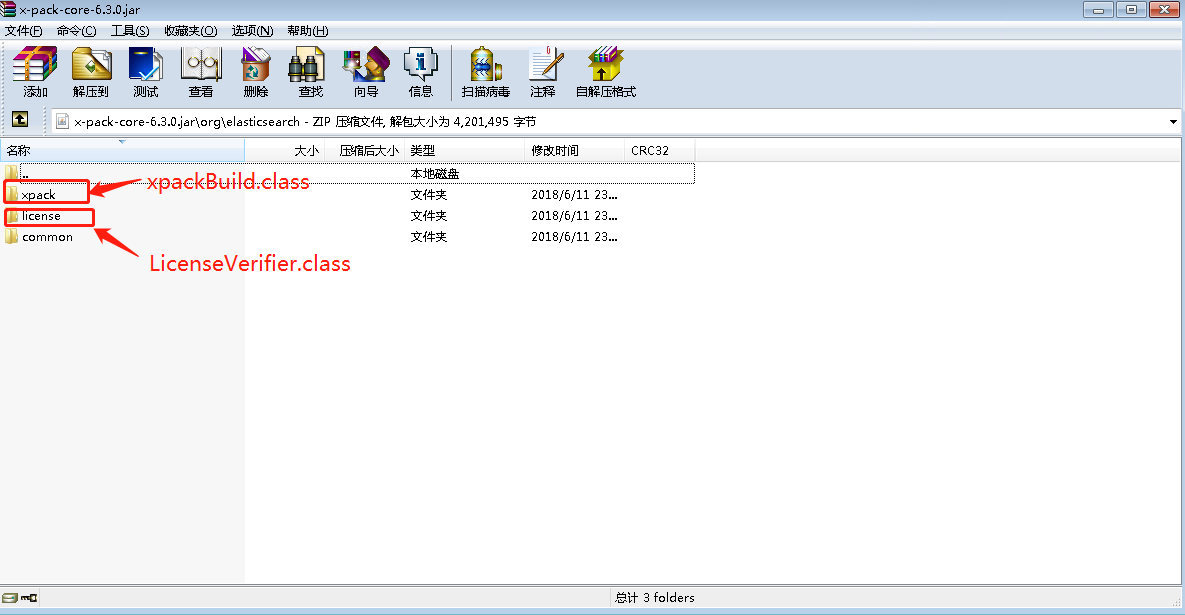Click the 自解压格式 (SFX) icon
Screen dimensions: 1185x615
tap(605, 72)
